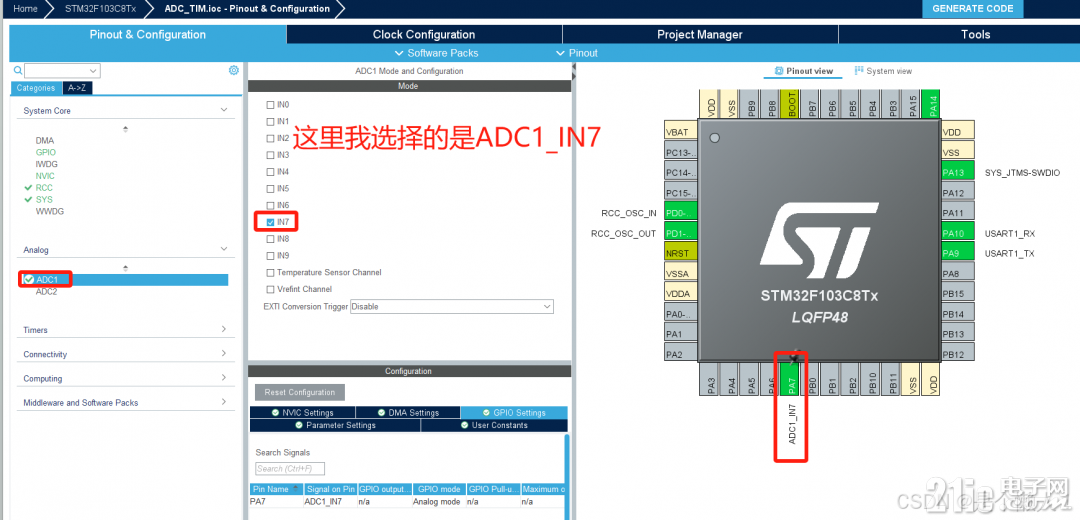Select the PD0 pin for RCC_OSC_IN
Image resolution: width=1080 pixels, height=520 pixels.
[681, 212]
